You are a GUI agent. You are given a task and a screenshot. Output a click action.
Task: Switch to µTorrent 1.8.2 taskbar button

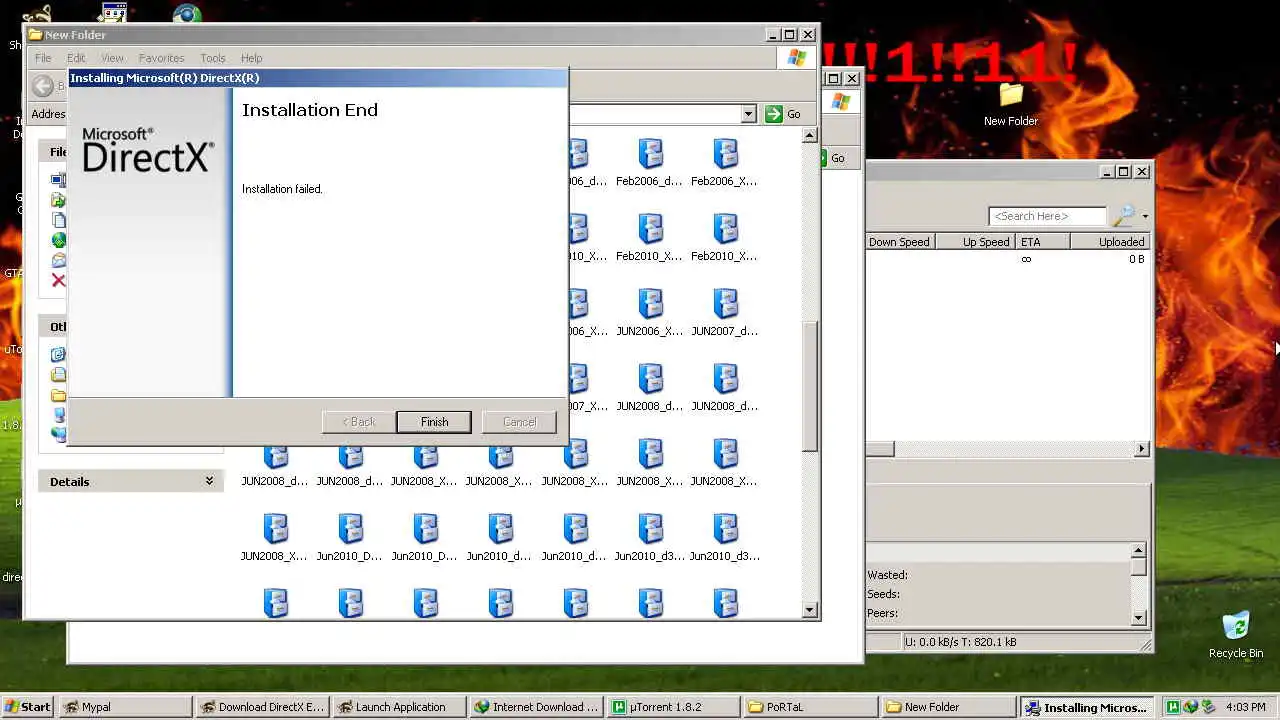675,707
